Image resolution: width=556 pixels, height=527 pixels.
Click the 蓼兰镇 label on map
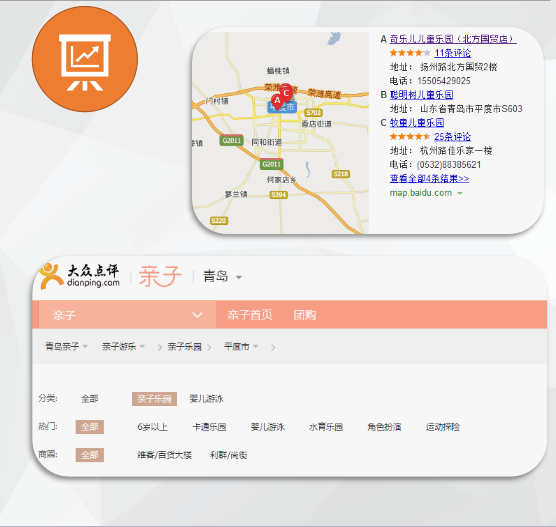pyautogui.click(x=236, y=194)
